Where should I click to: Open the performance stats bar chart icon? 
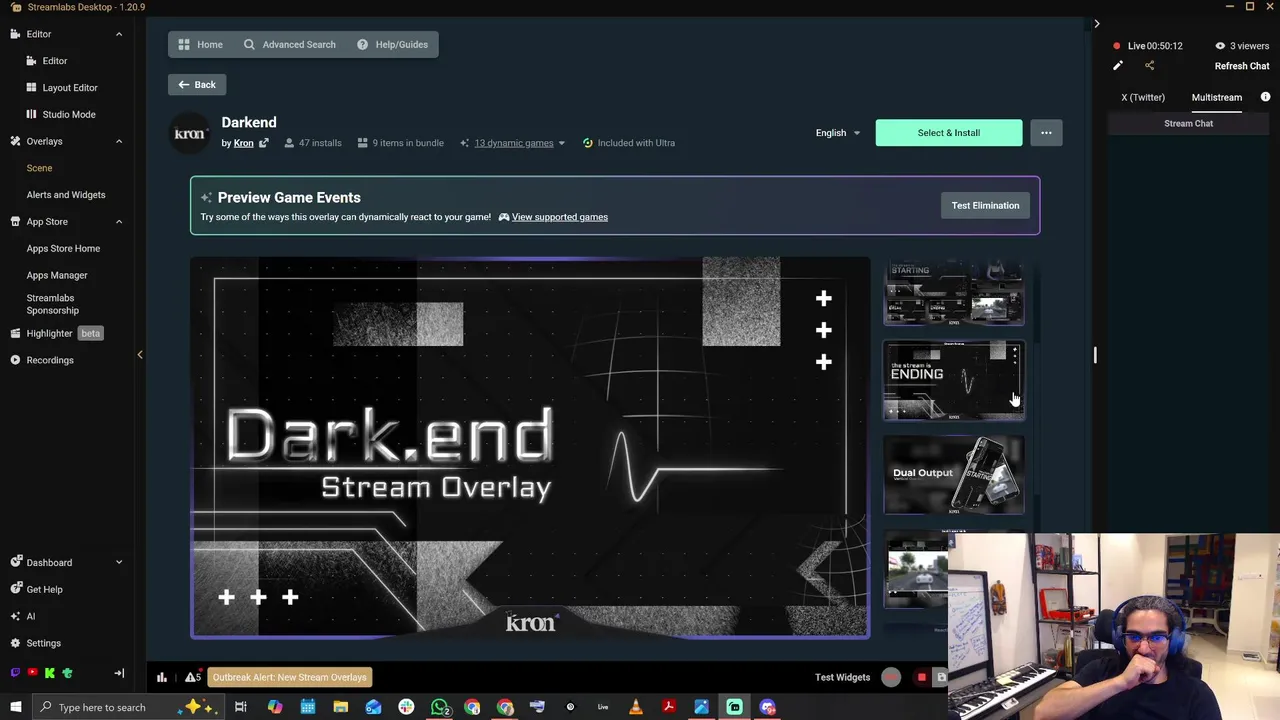(162, 677)
